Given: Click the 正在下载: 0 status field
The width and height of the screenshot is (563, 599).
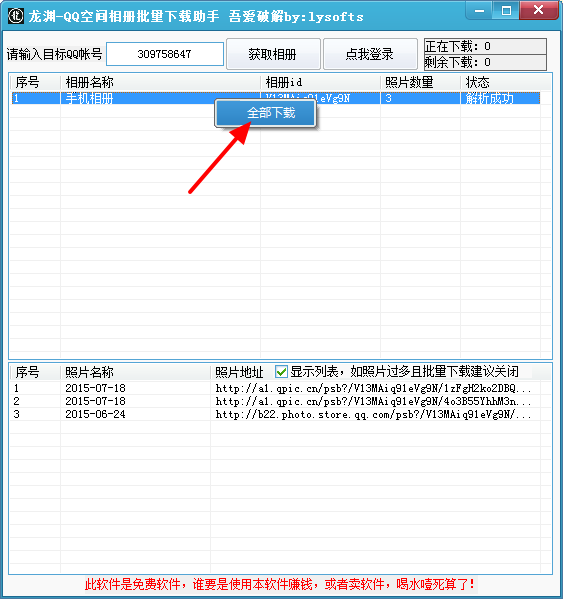Looking at the screenshot, I should click(485, 47).
